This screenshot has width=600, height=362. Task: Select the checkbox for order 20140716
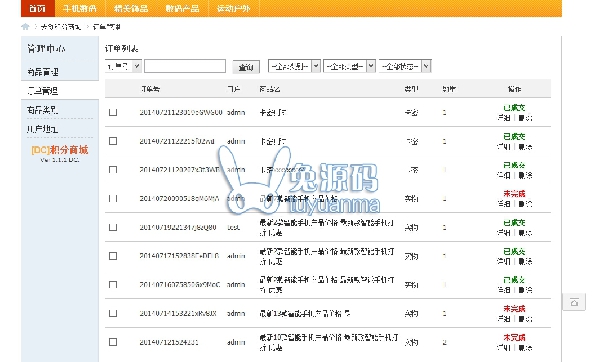pyautogui.click(x=113, y=284)
